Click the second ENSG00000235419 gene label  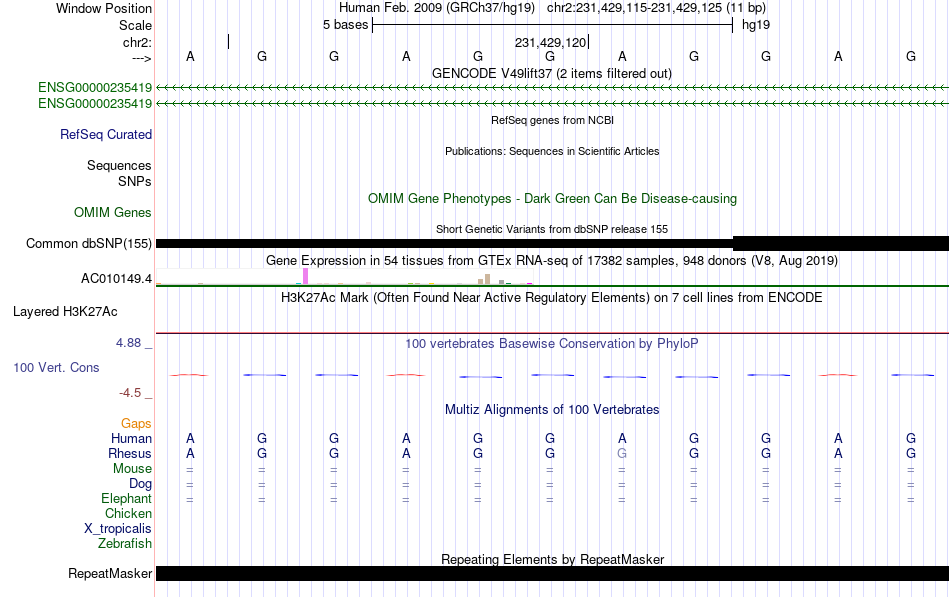click(95, 104)
